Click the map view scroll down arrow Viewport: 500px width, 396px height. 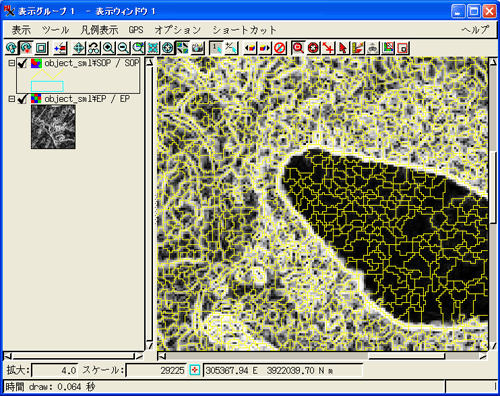[492, 346]
